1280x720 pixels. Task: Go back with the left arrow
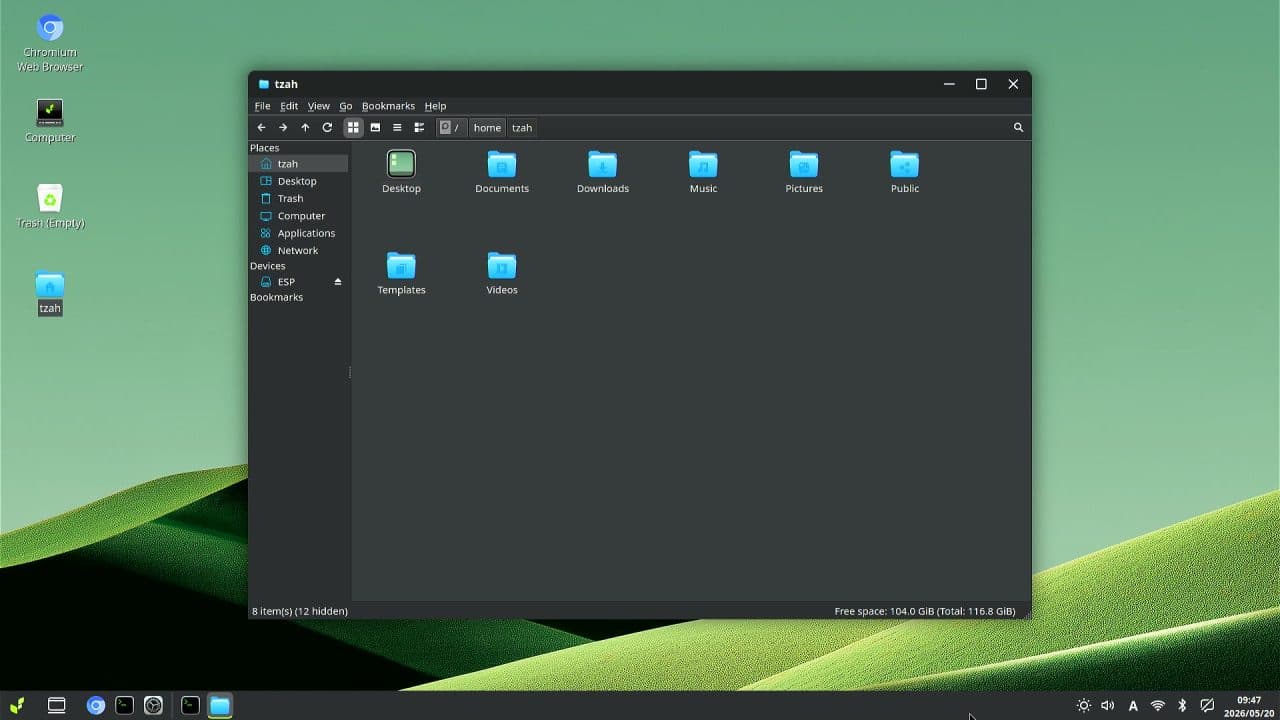point(261,128)
